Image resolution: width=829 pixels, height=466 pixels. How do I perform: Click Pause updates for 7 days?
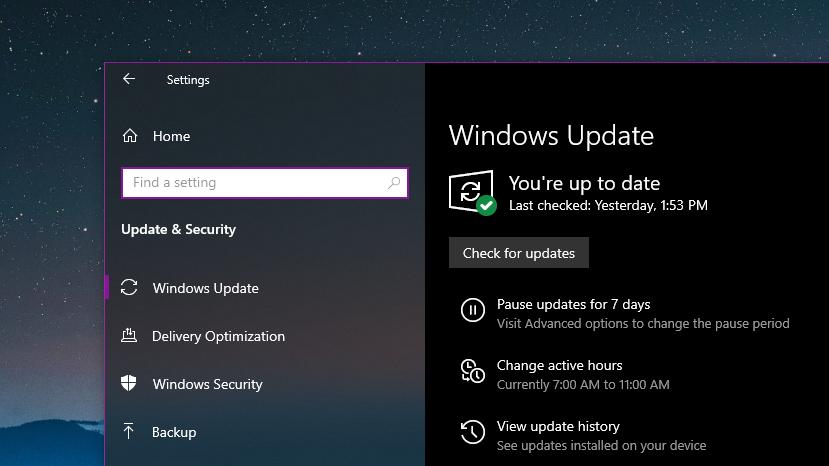tap(574, 304)
